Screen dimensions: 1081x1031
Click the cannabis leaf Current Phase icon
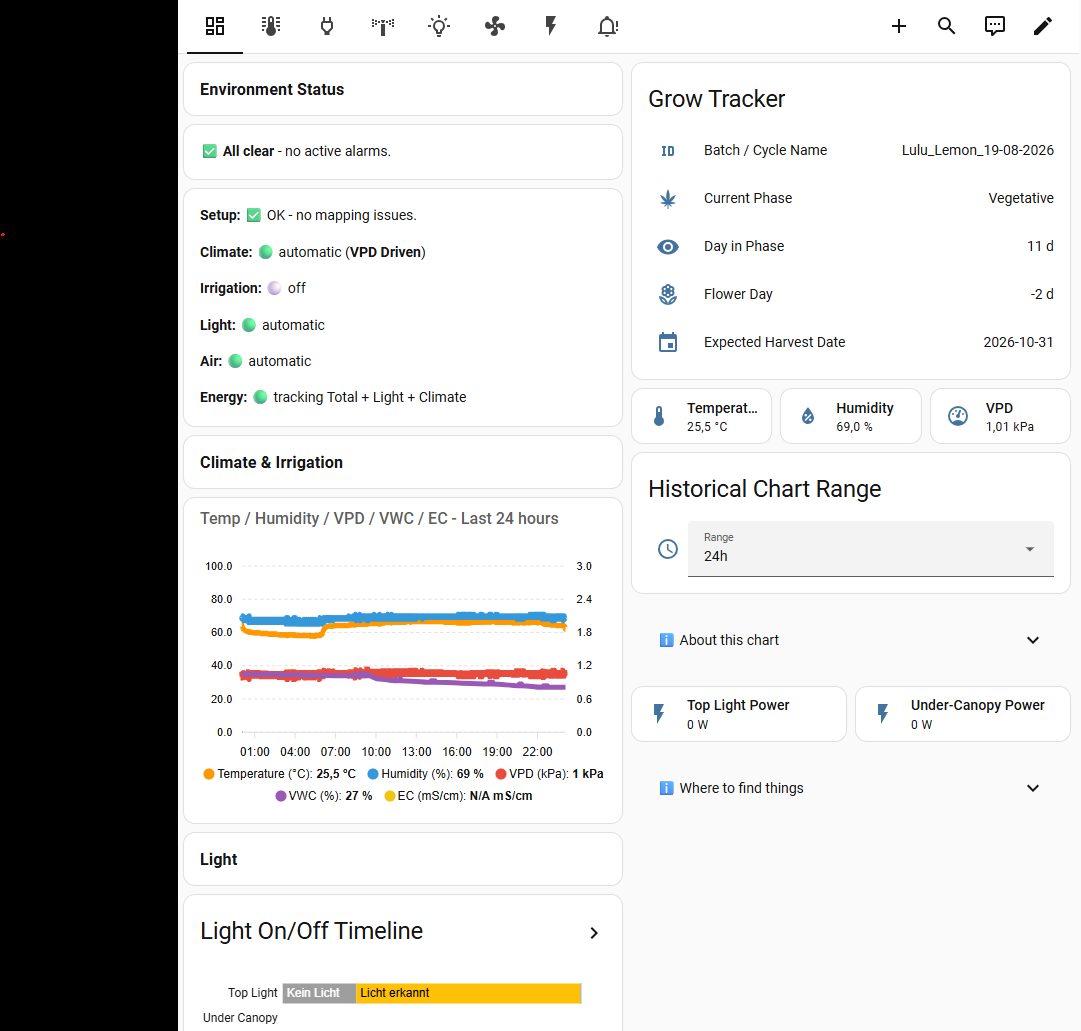point(668,199)
